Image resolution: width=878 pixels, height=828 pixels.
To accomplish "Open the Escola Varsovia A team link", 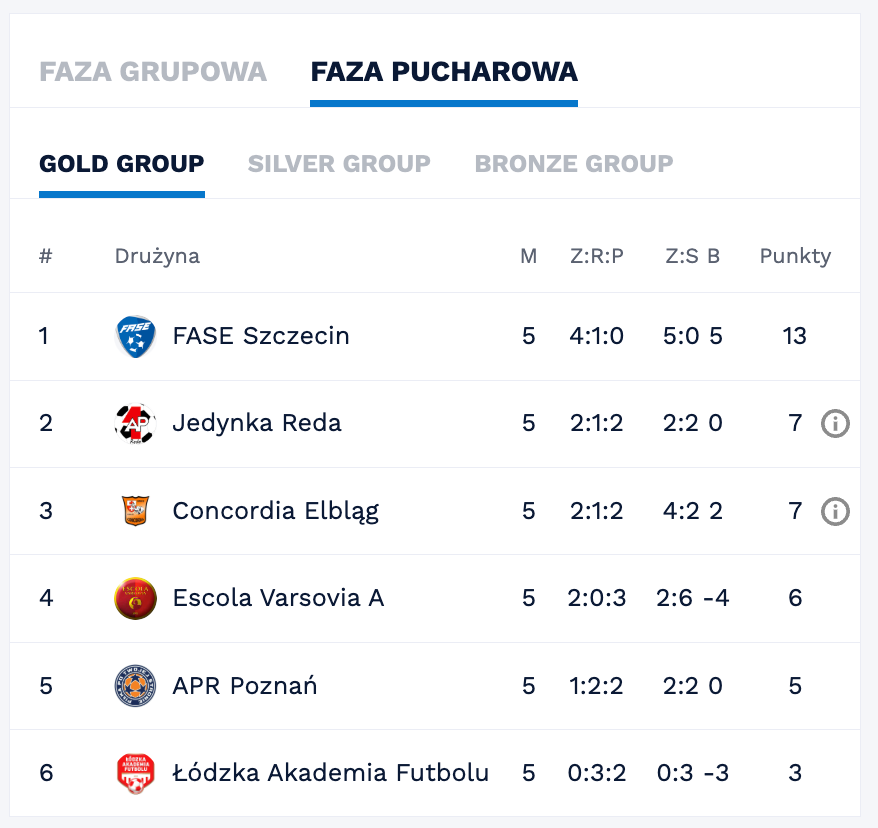I will tap(278, 598).
